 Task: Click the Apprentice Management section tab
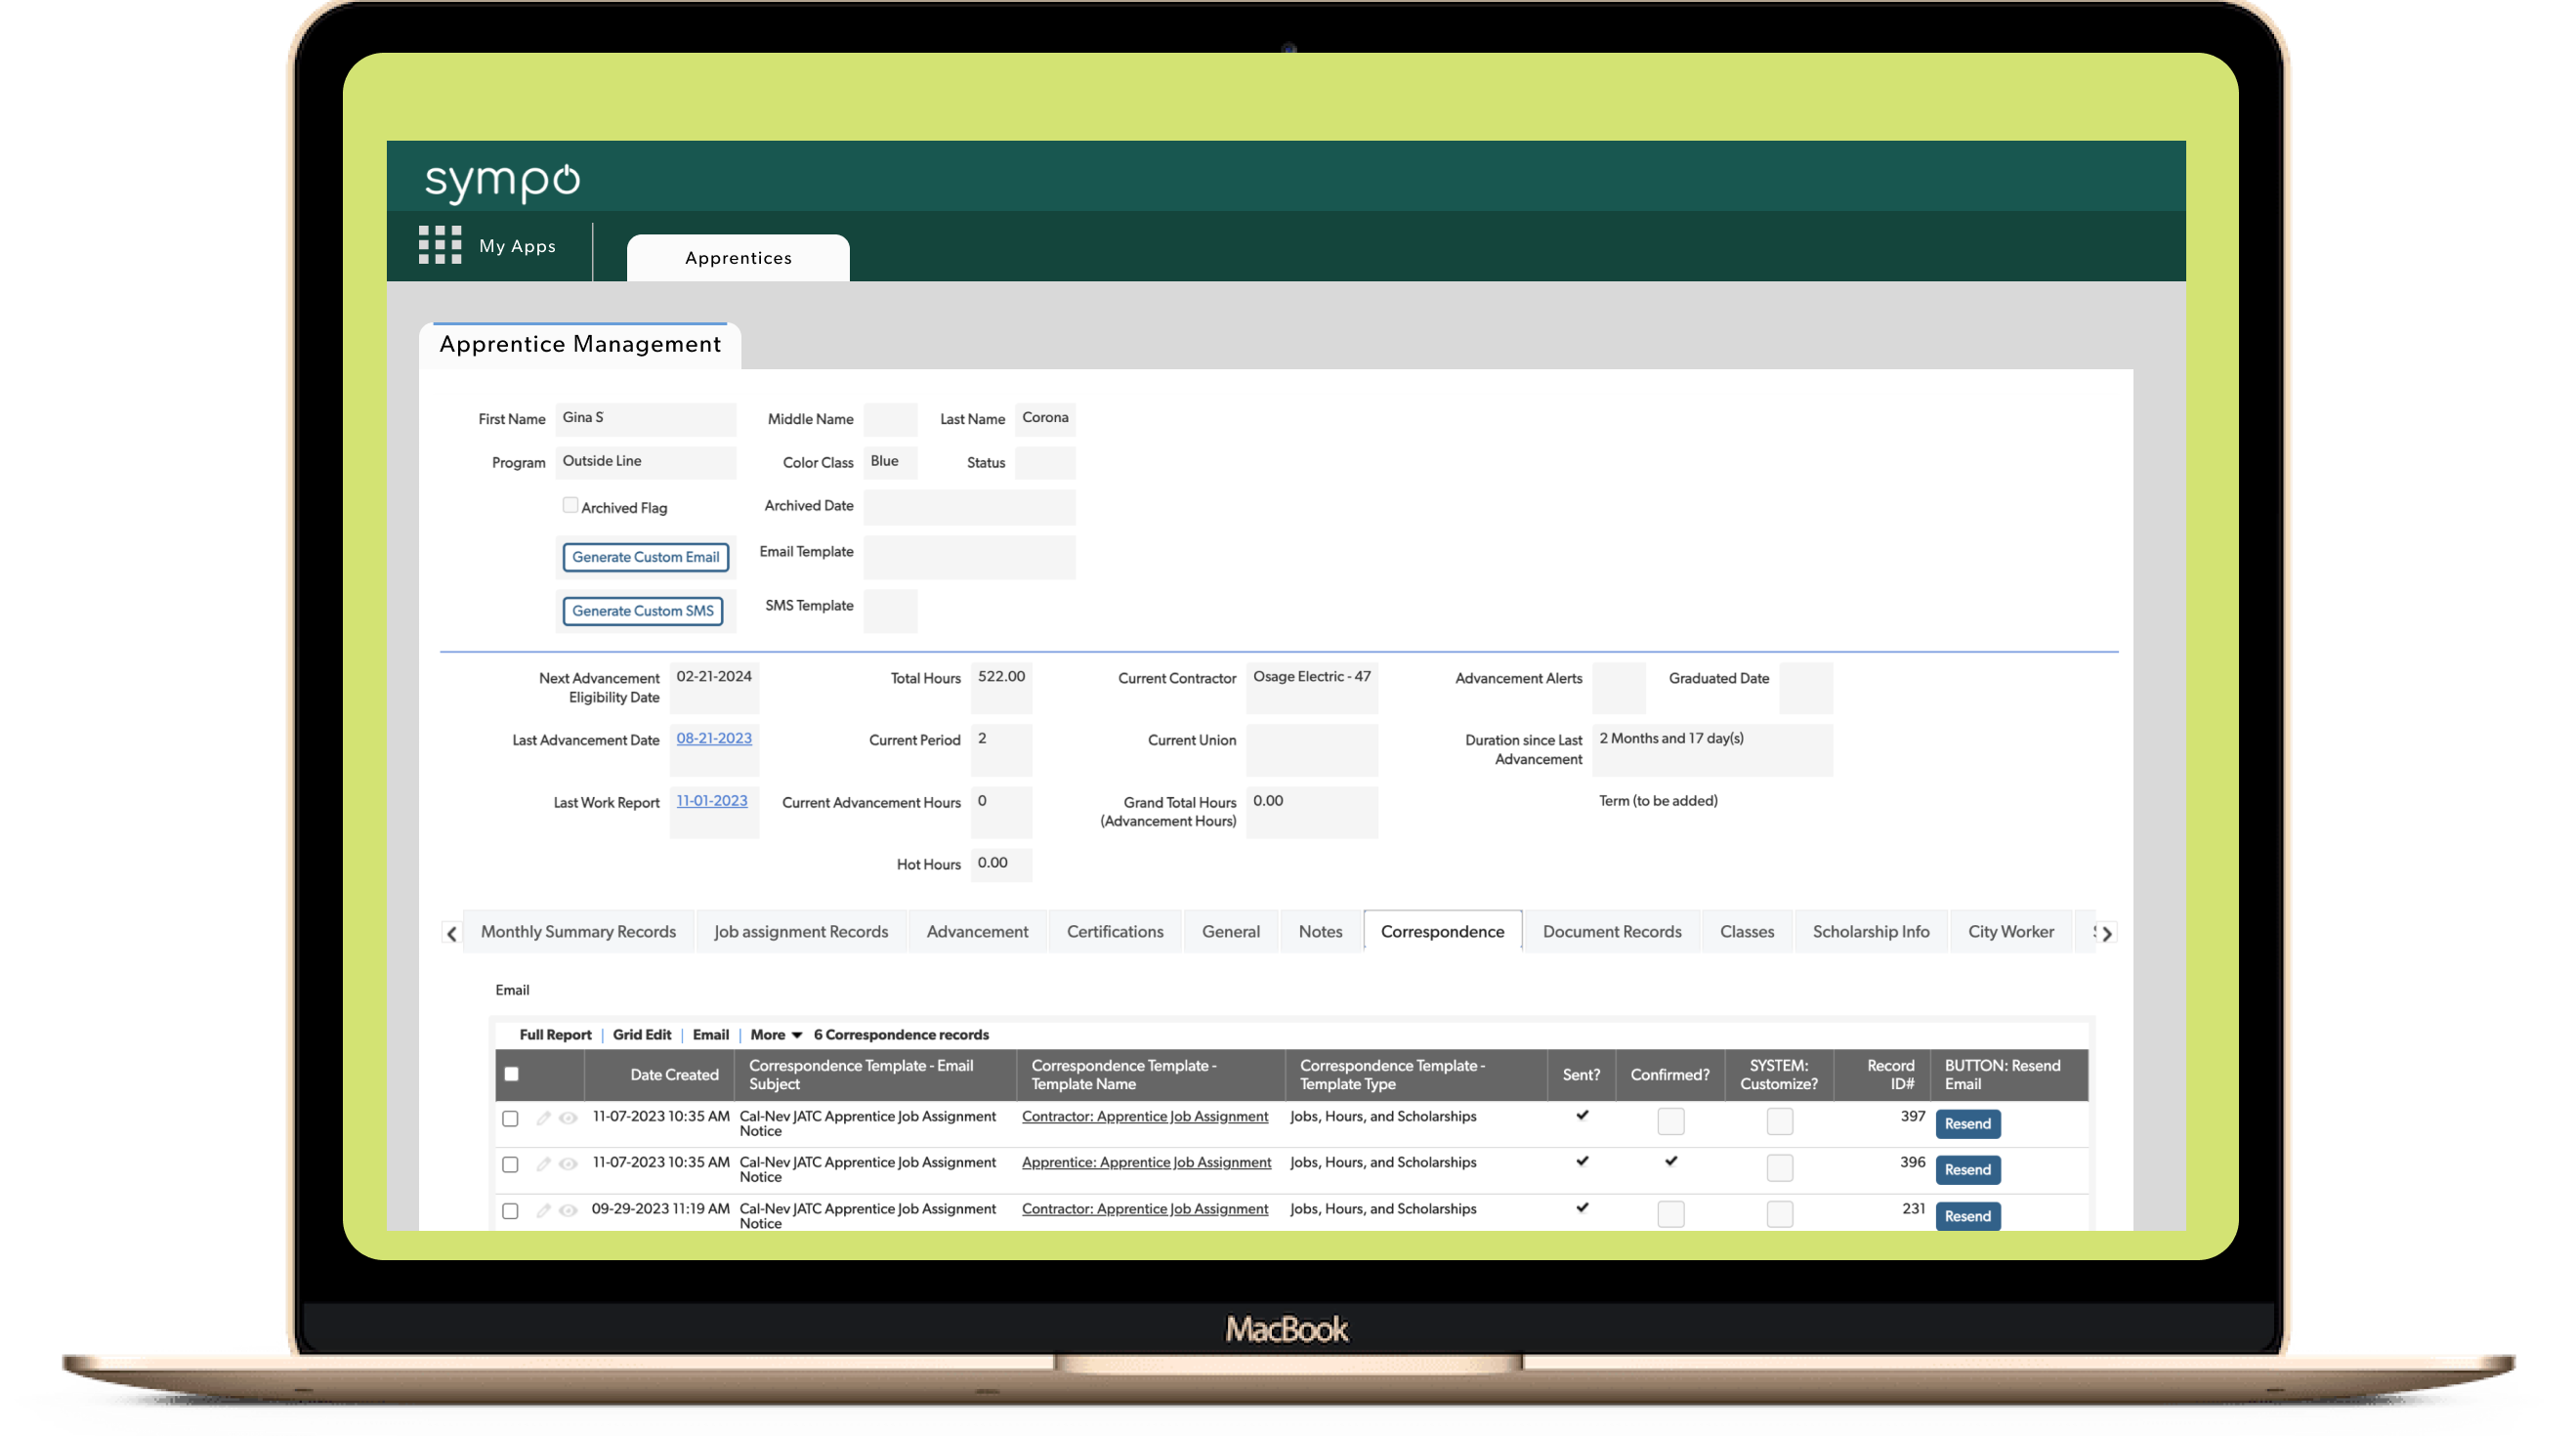point(580,344)
